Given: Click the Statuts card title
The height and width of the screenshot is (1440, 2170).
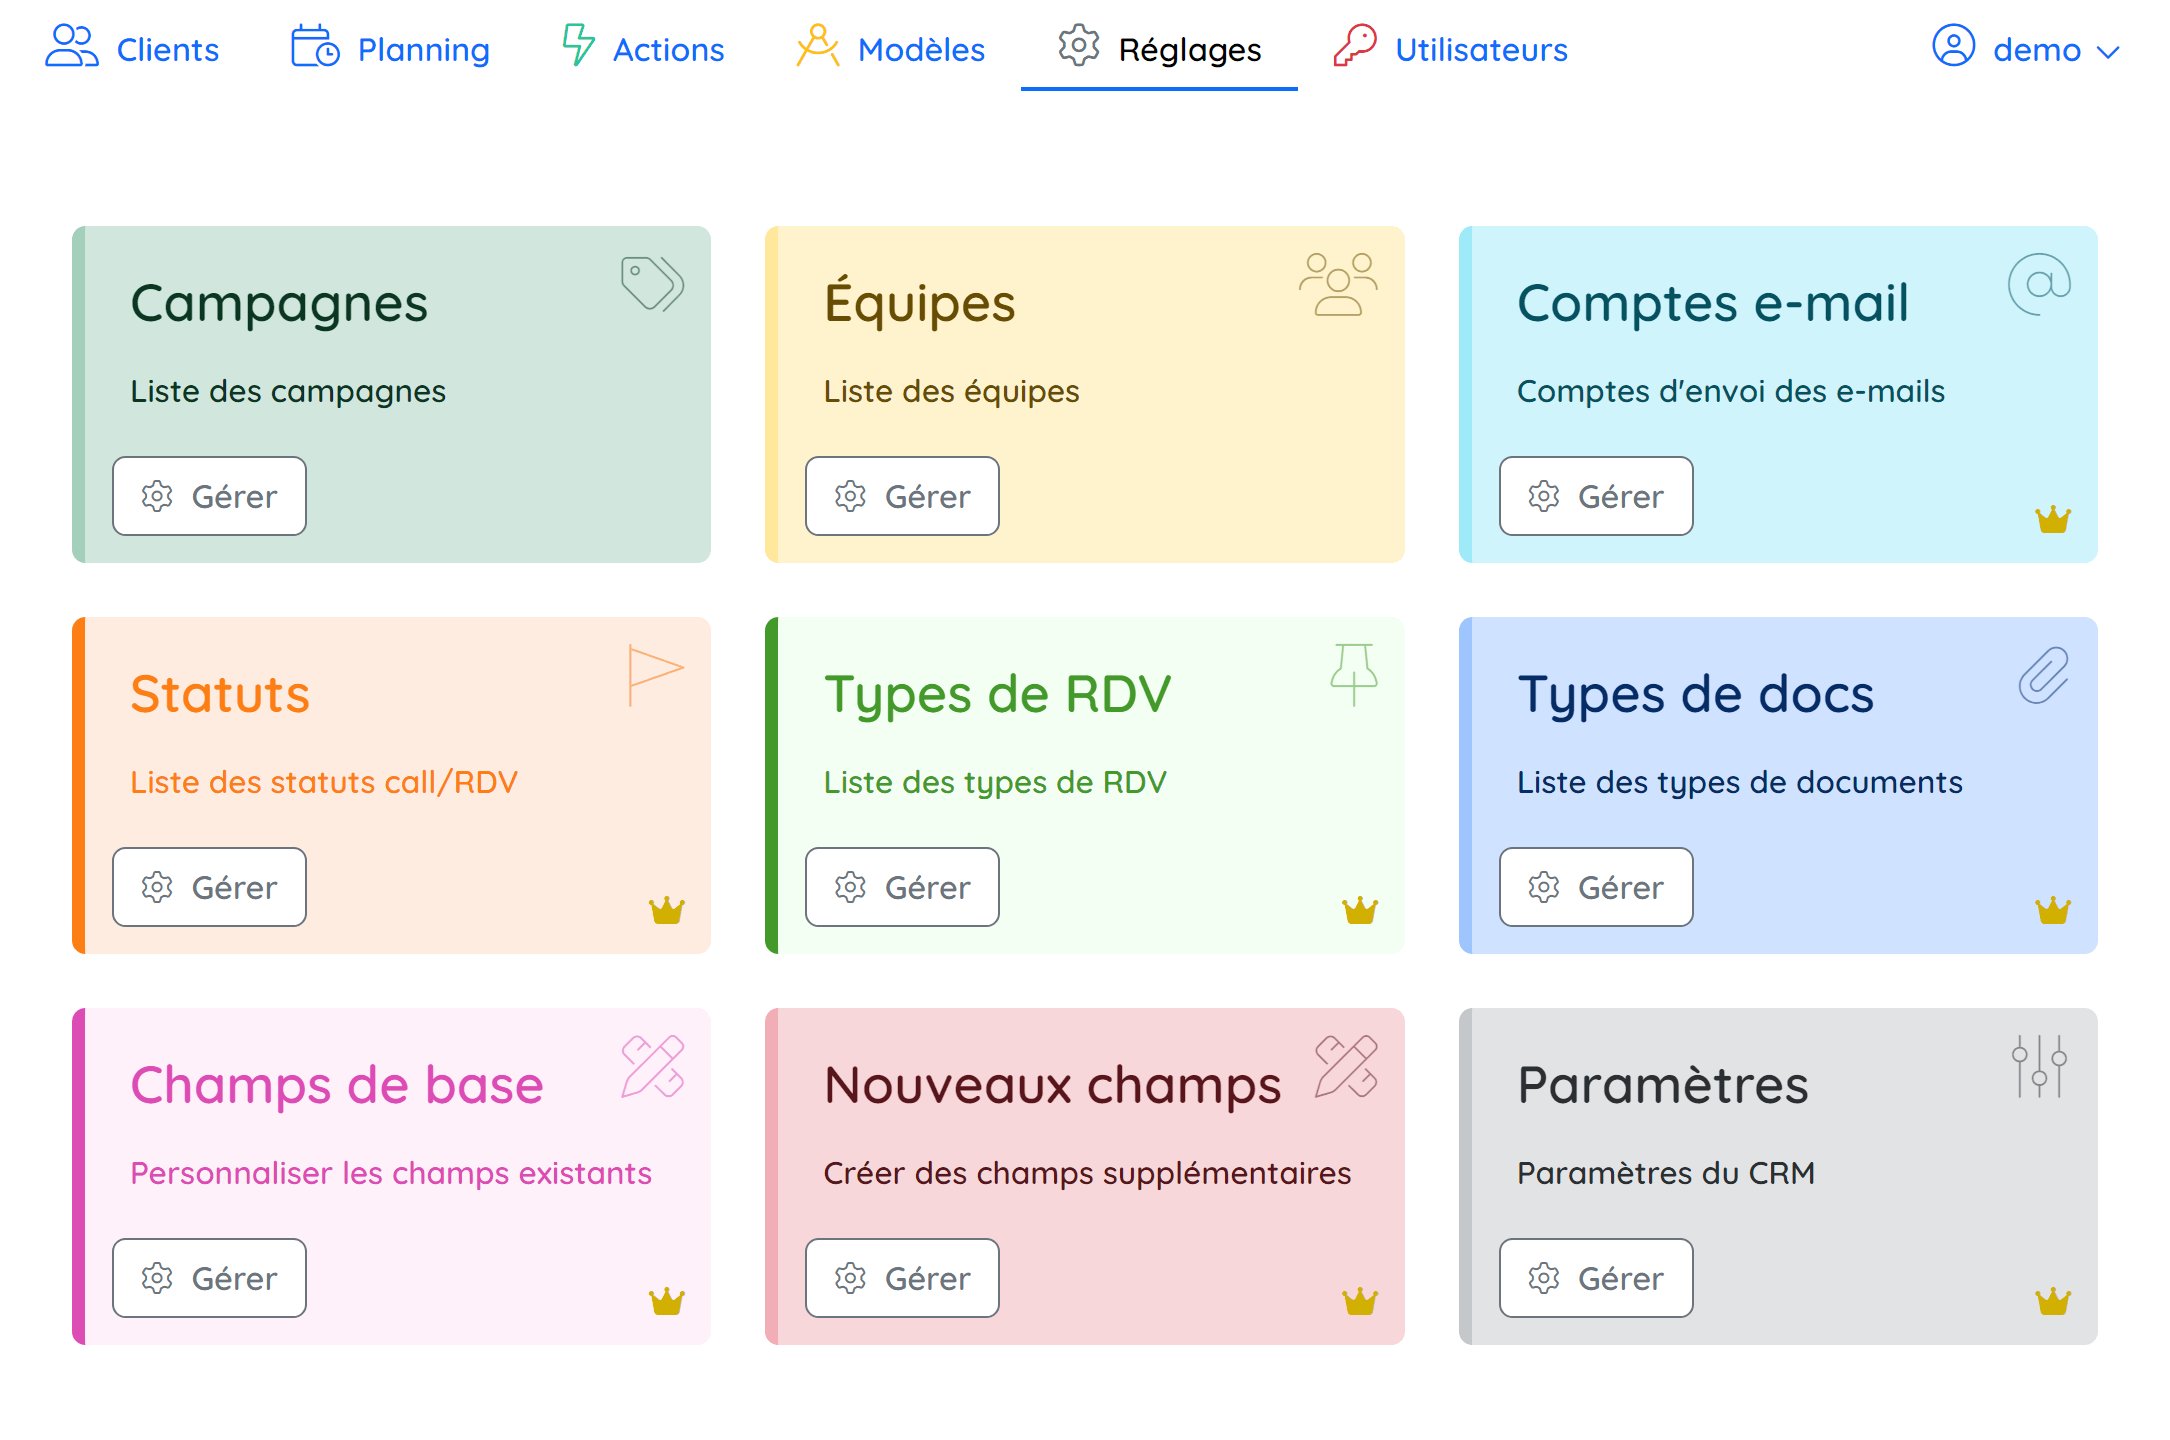Looking at the screenshot, I should tap(220, 694).
